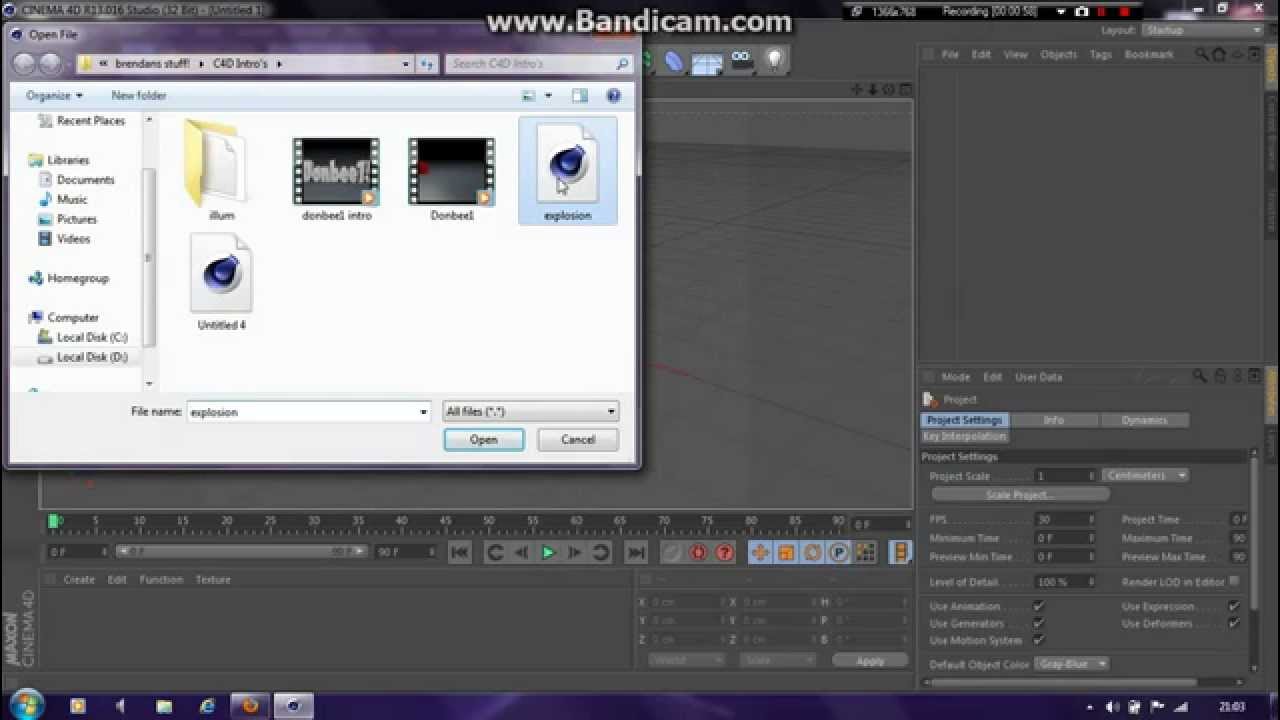Click the red question-mark autokey icon
1280x720 pixels.
point(725,552)
